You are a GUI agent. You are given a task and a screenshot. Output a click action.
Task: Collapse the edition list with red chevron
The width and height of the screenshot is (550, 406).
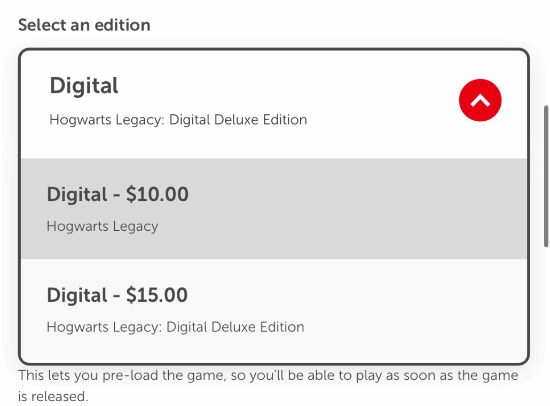point(480,100)
